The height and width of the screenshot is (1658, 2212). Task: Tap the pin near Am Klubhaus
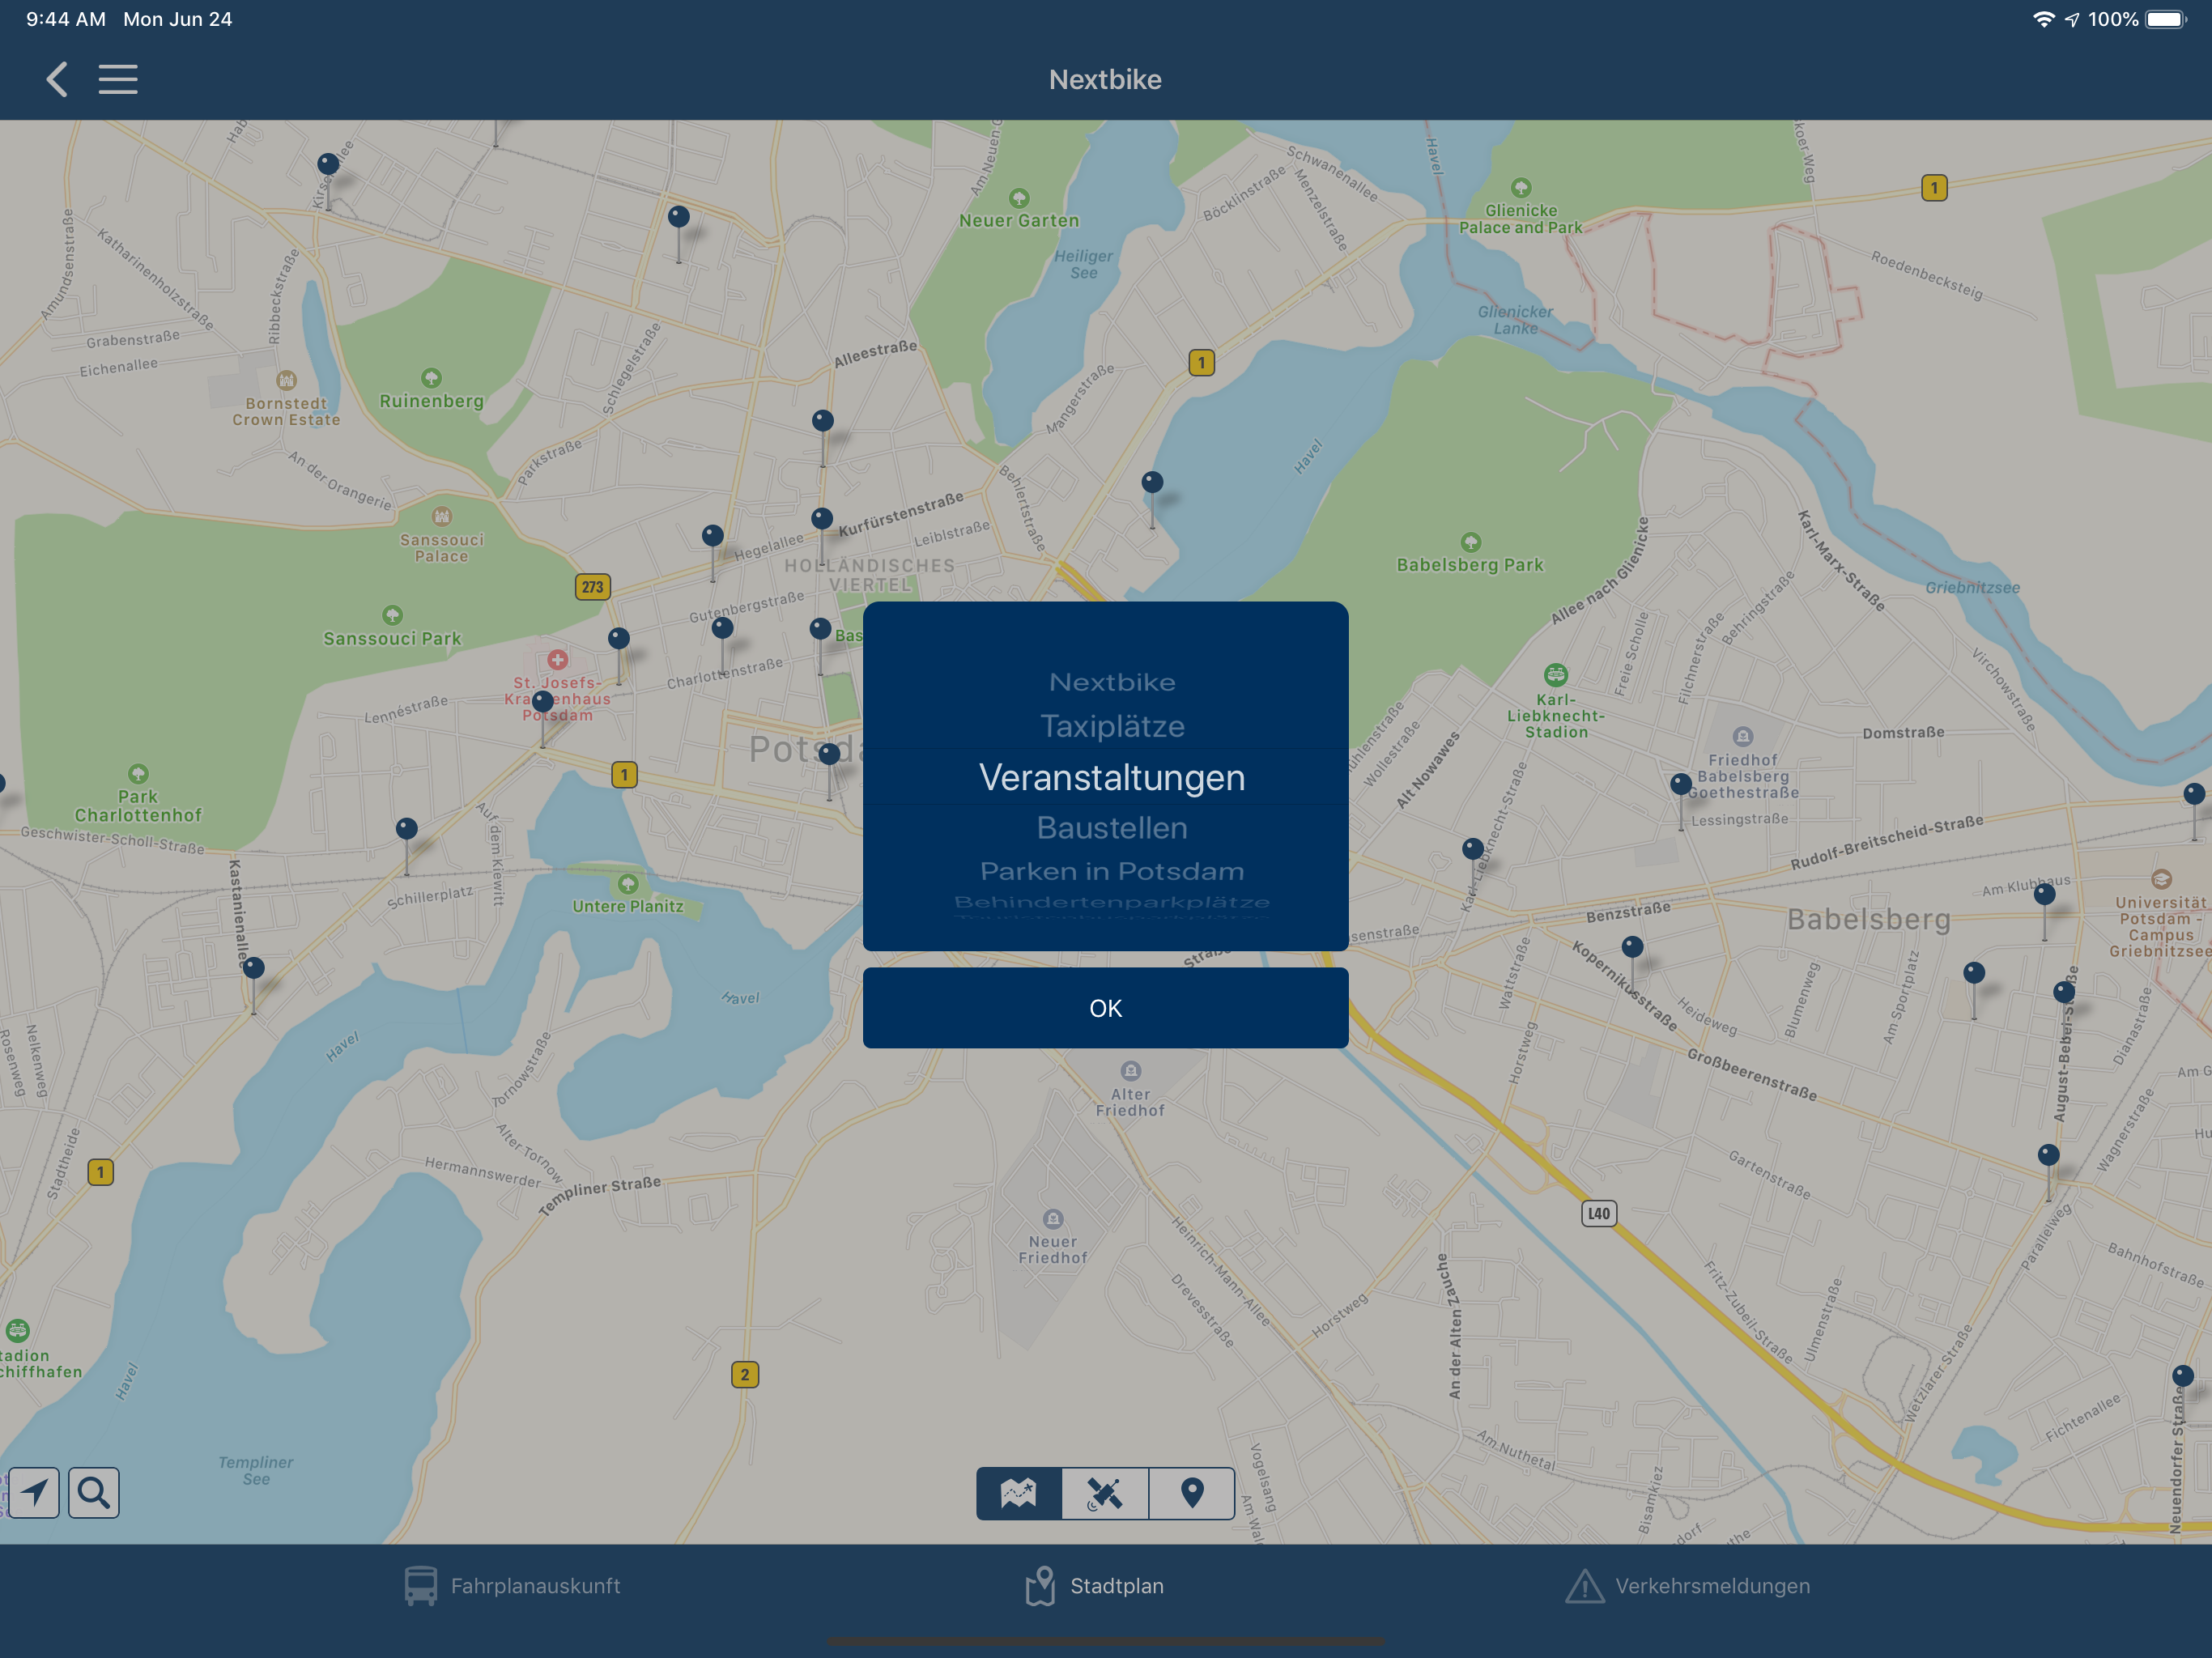[2045, 894]
